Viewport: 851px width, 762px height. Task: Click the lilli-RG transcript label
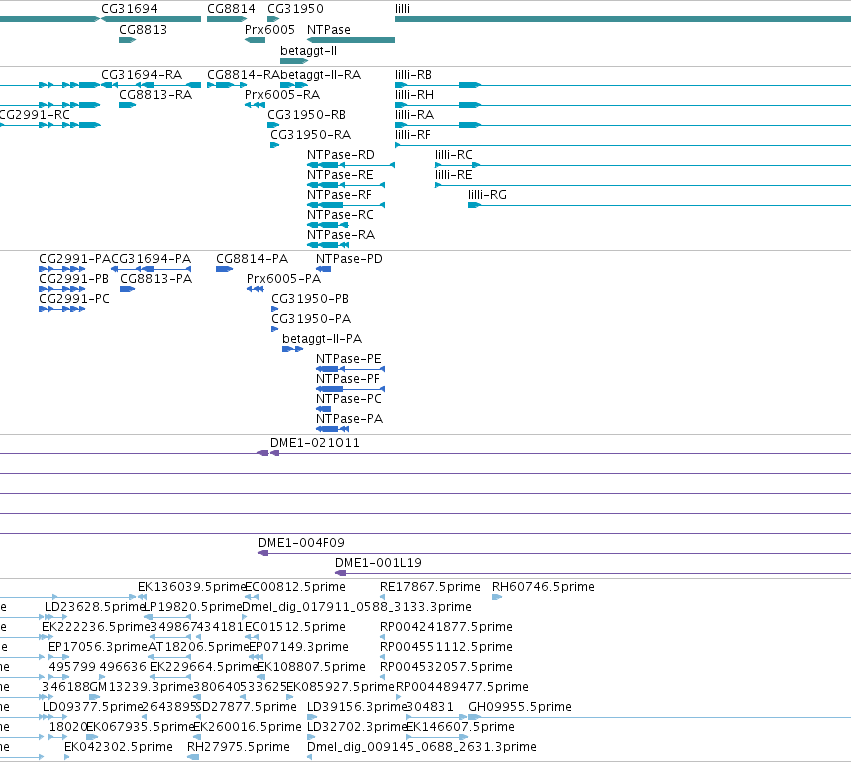pyautogui.click(x=487, y=195)
